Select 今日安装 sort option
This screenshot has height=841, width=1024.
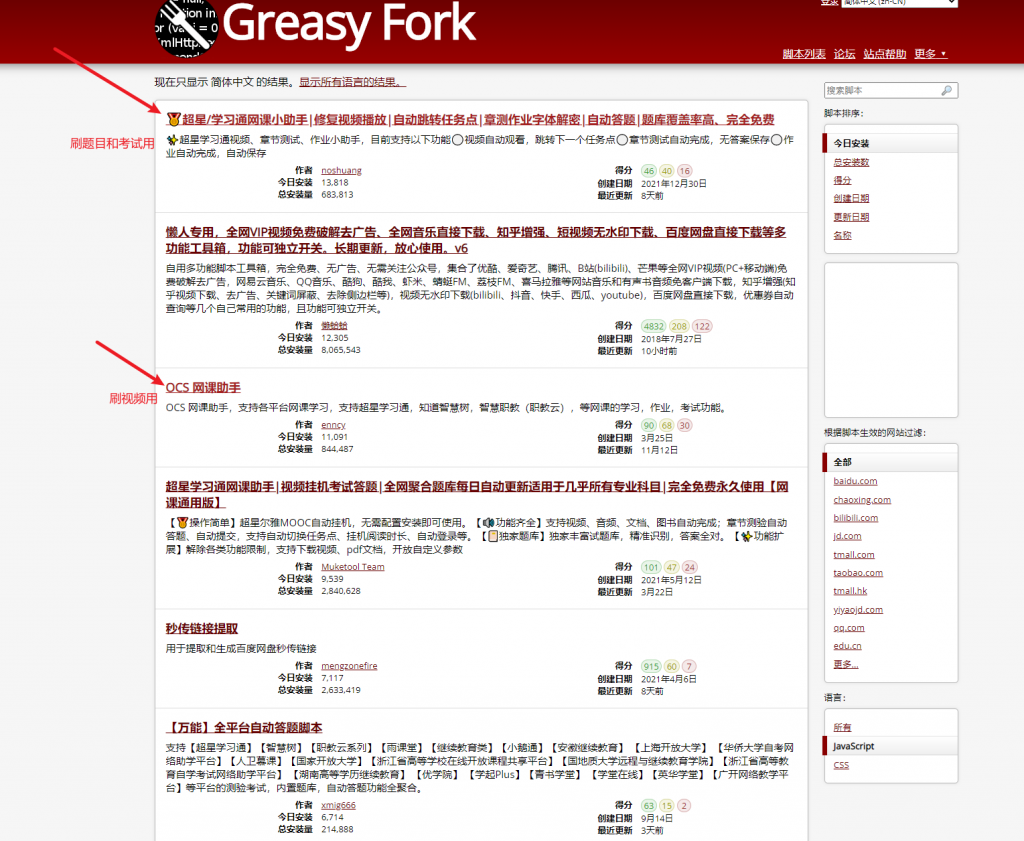pos(891,143)
